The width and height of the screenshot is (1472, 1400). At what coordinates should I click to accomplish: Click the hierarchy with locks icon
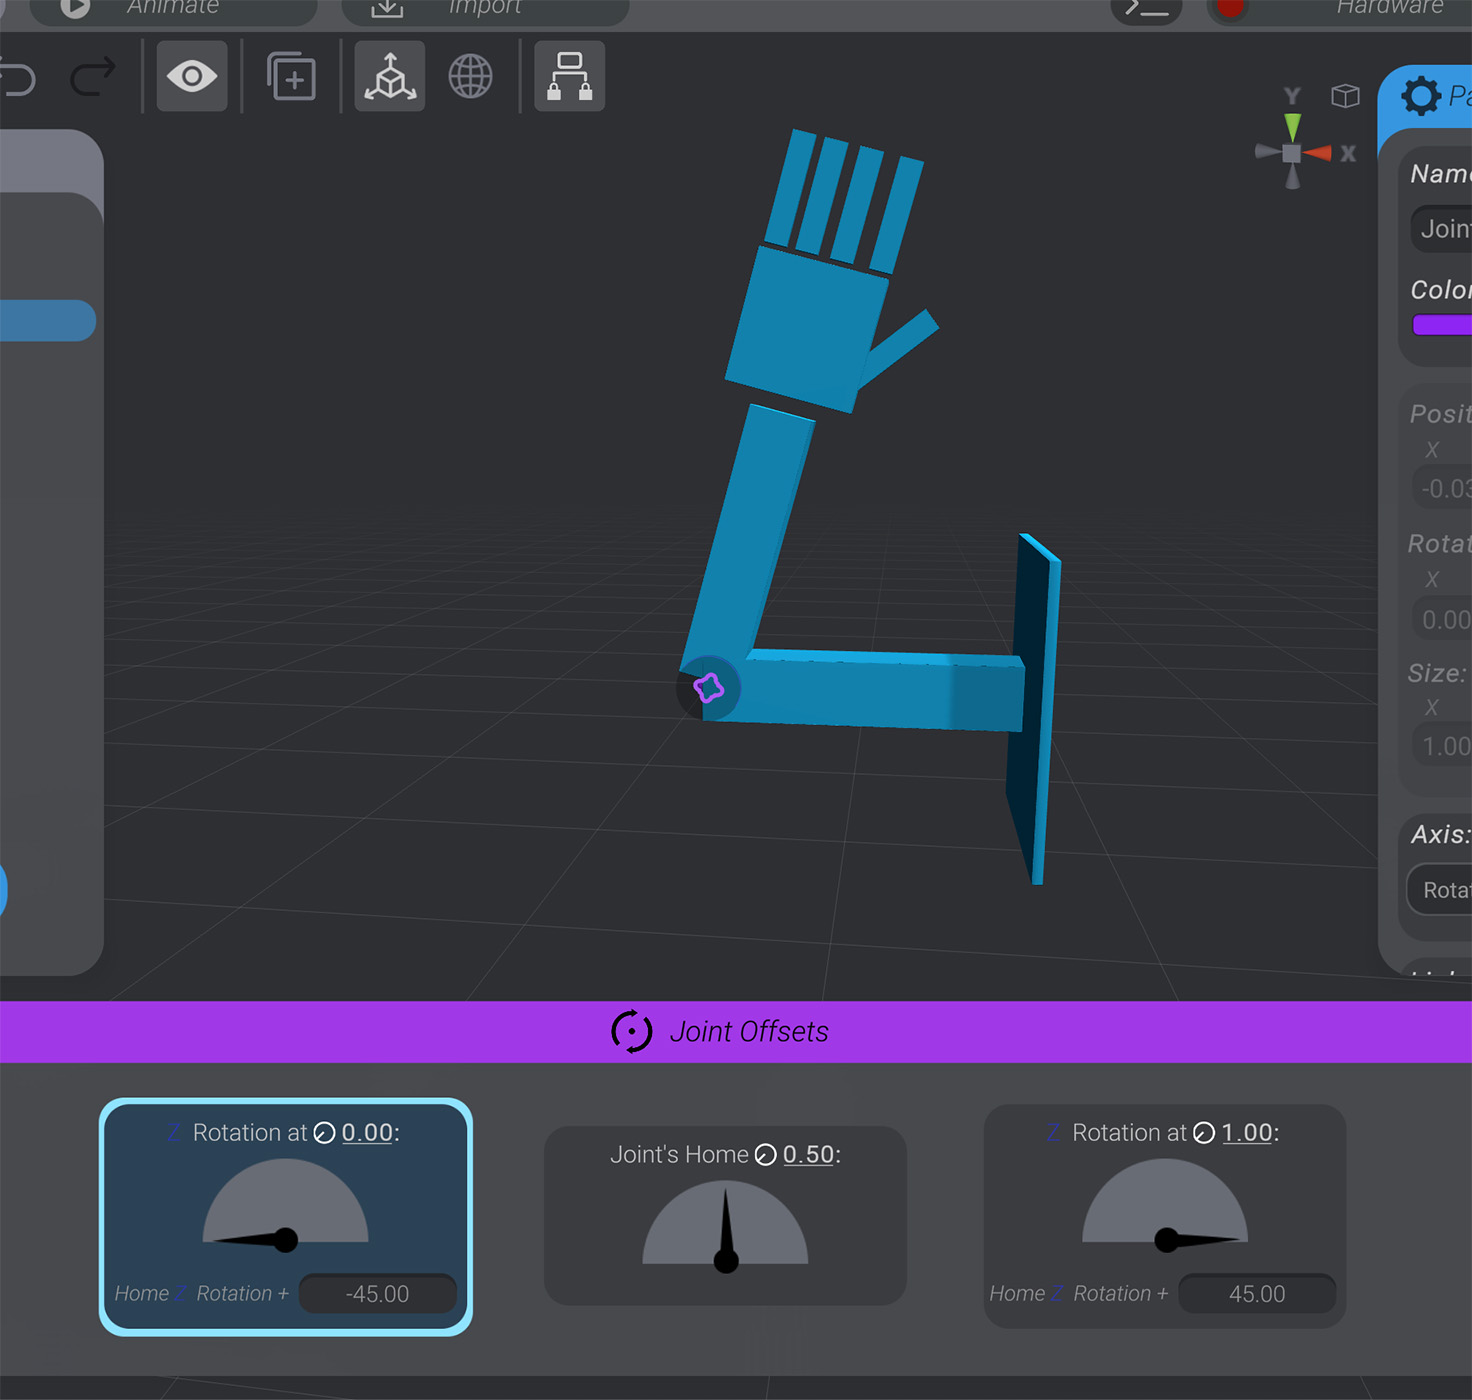pos(568,76)
